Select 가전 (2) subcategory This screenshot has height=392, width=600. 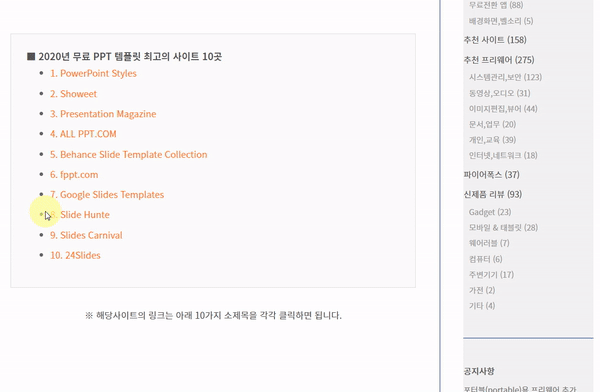pyautogui.click(x=482, y=290)
